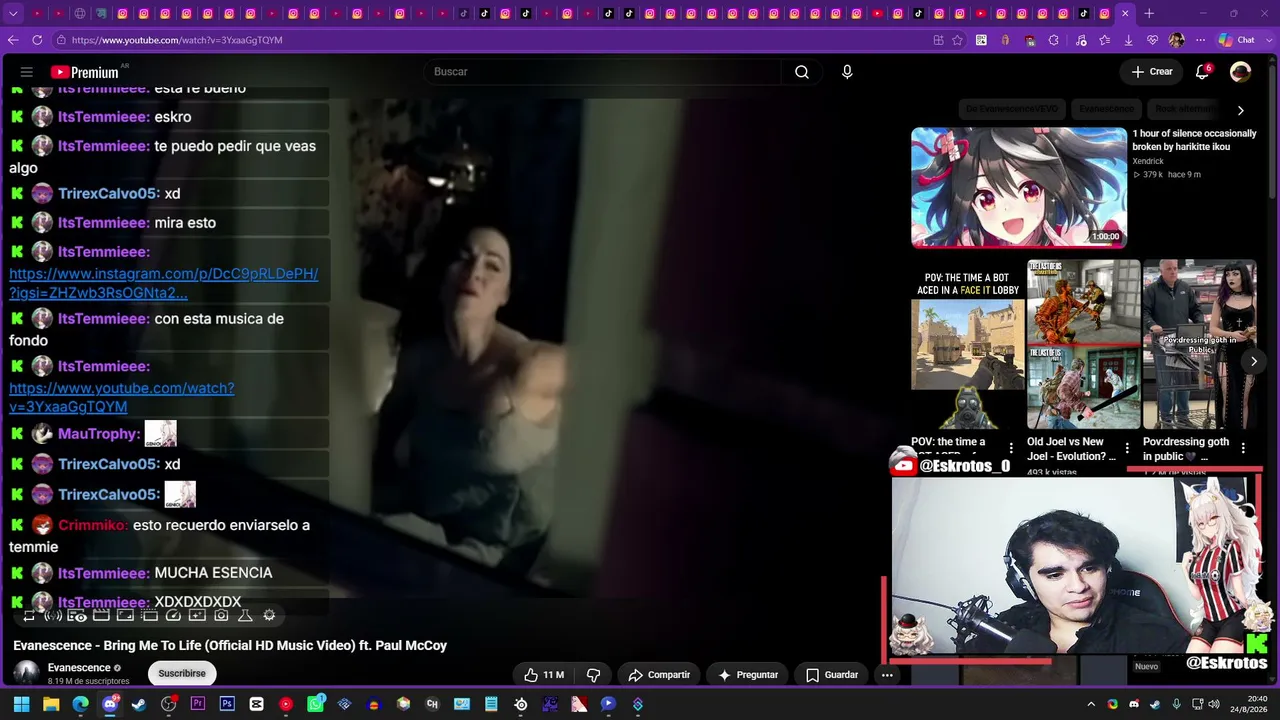Viewport: 1280px width, 720px height.
Task: Show more filter chips with right arrow
Action: [1240, 110]
